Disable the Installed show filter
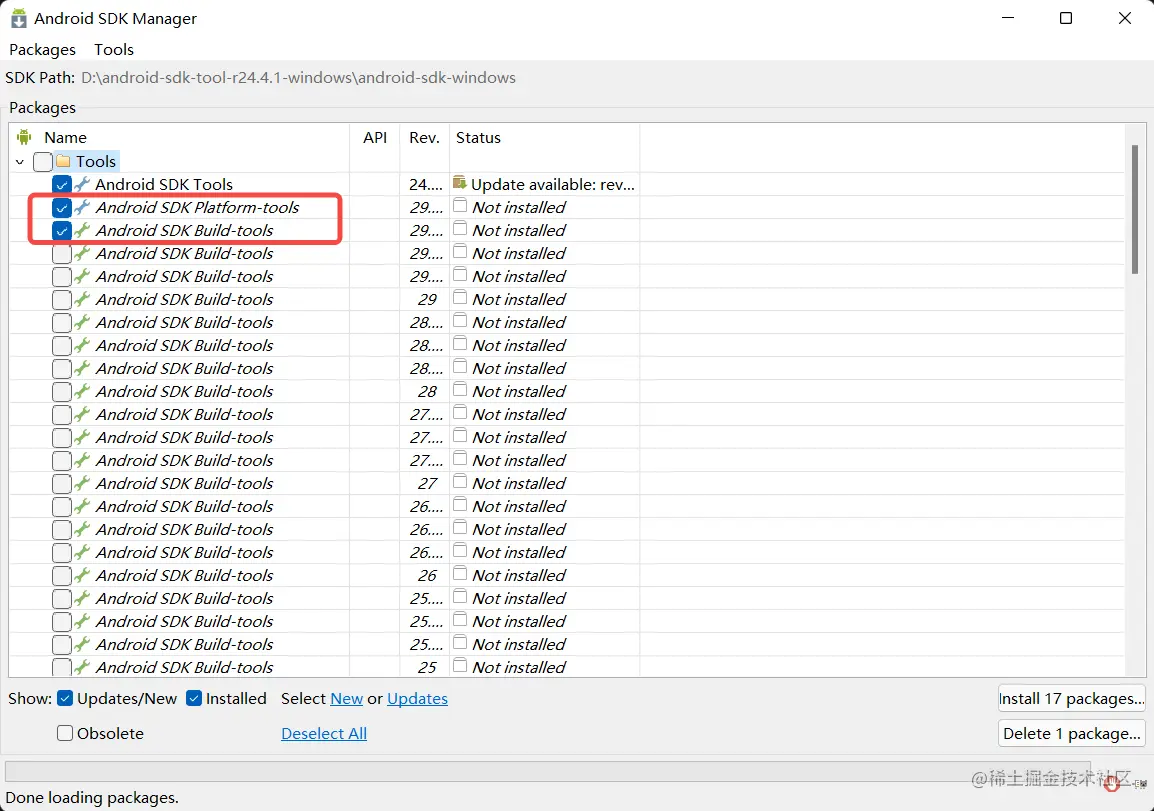This screenshot has height=811, width=1154. 194,698
